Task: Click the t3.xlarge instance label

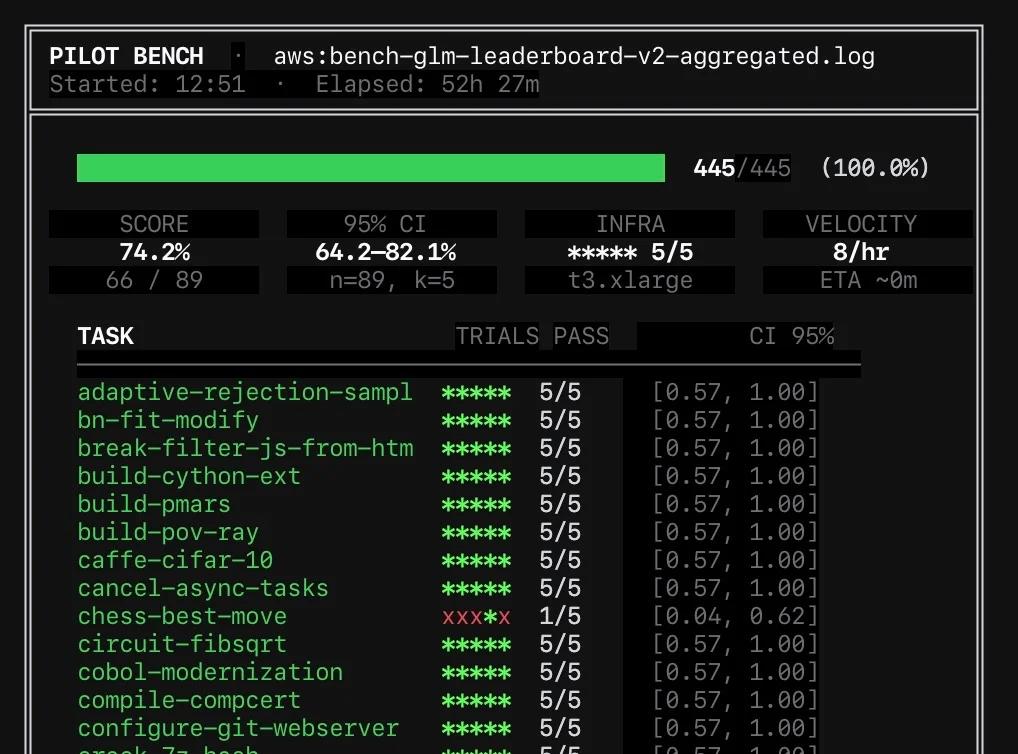Action: pyautogui.click(x=629, y=281)
